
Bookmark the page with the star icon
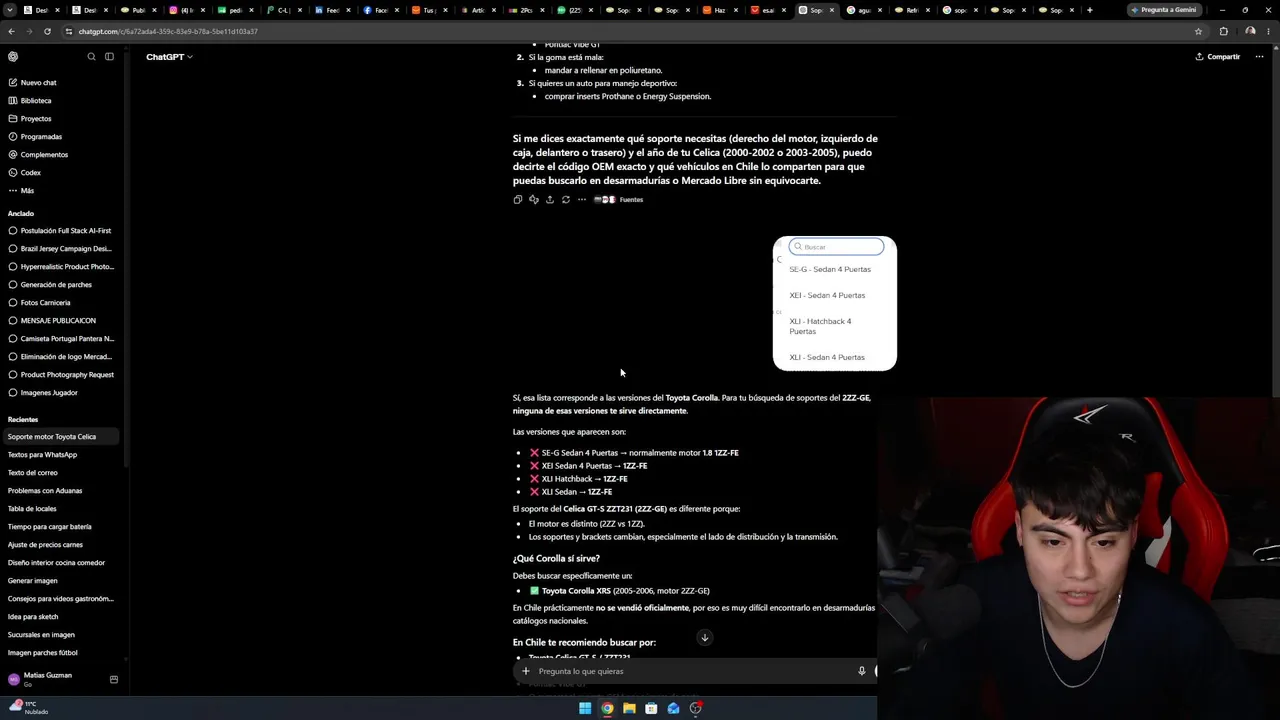(x=1198, y=31)
